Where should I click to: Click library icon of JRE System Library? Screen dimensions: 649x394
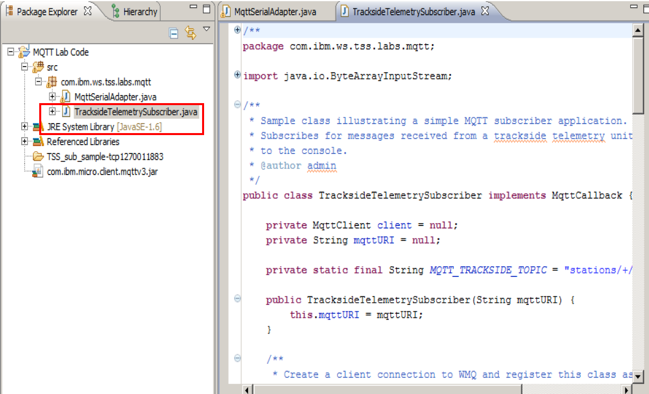click(38, 127)
